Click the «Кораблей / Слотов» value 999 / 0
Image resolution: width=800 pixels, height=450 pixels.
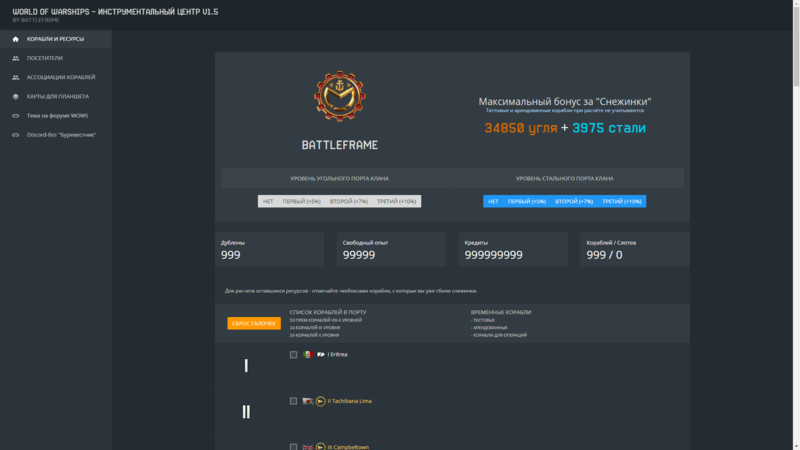pyautogui.click(x=604, y=255)
